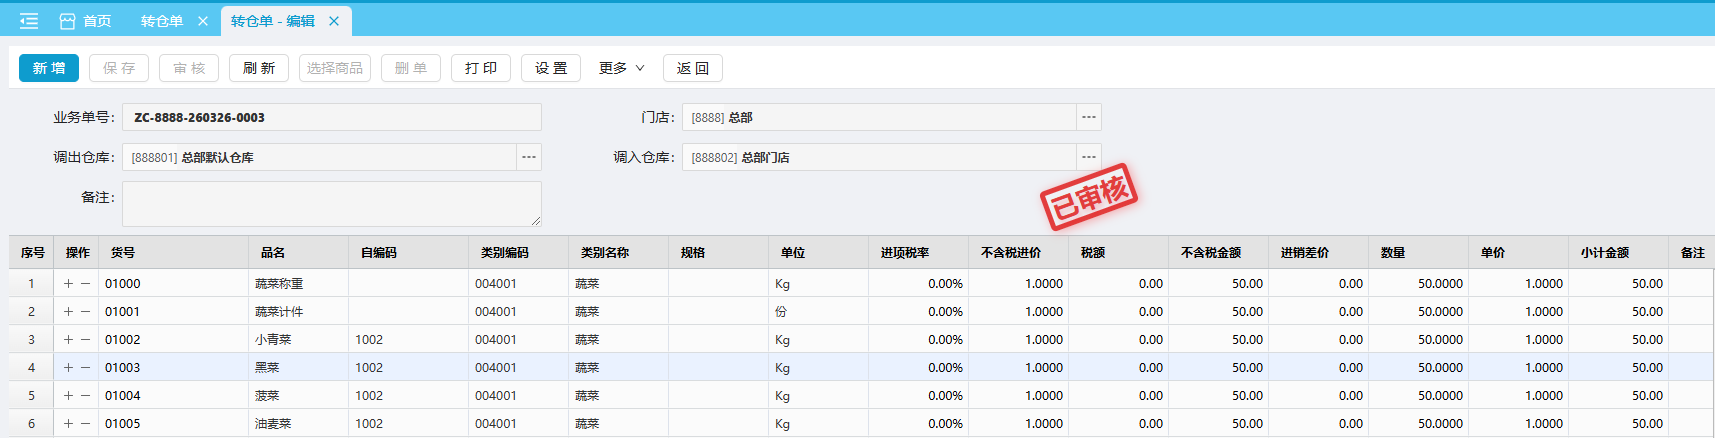Click into the 备注 text area
The width and height of the screenshot is (1715, 438).
pyautogui.click(x=331, y=204)
